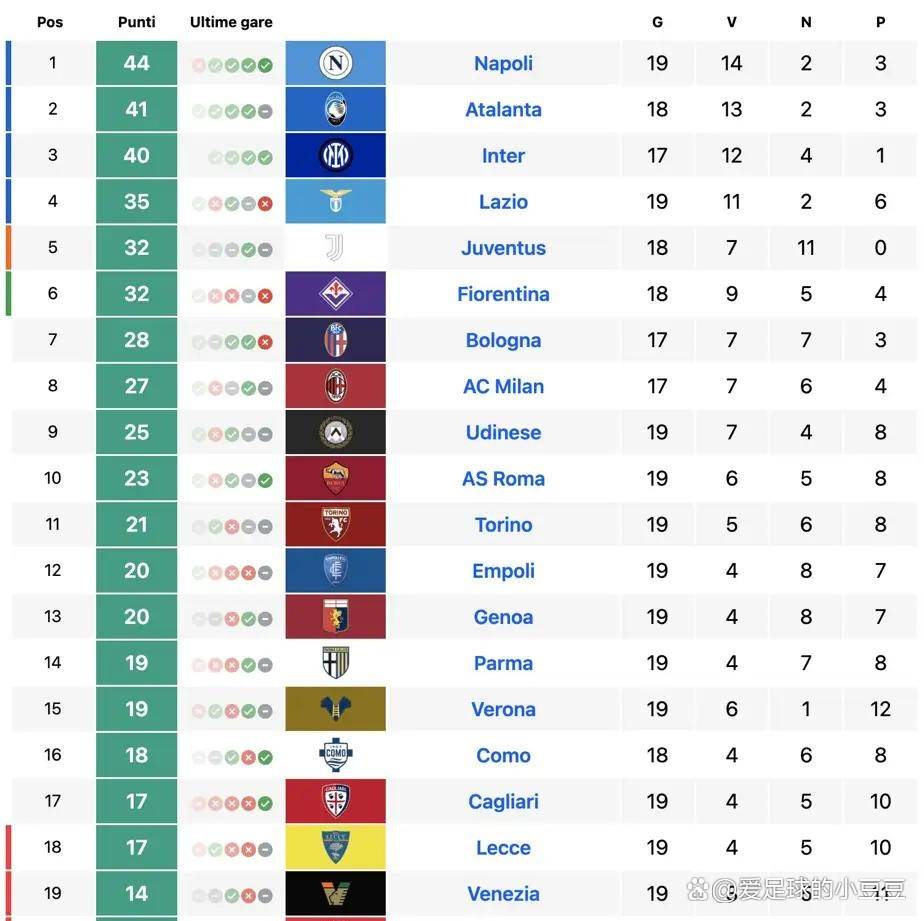The width and height of the screenshot is (924, 921).
Task: Click the AC Milan crest
Action: (335, 386)
